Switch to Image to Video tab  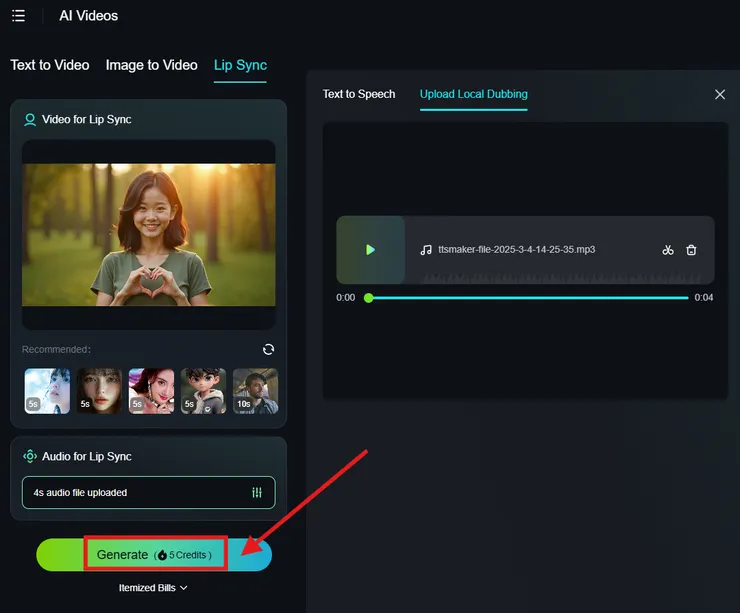tap(151, 65)
